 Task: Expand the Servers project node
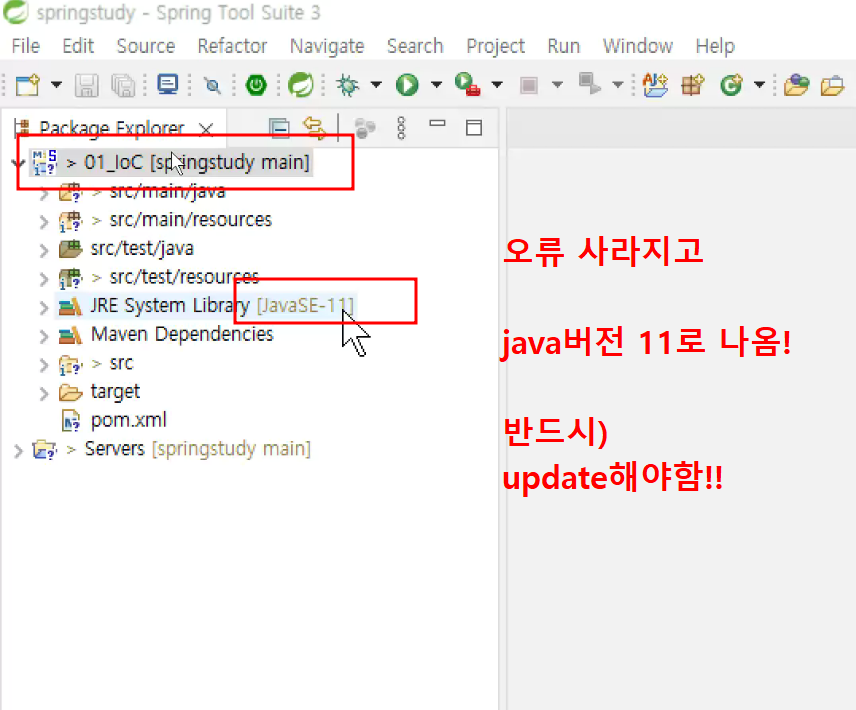[x=18, y=451]
